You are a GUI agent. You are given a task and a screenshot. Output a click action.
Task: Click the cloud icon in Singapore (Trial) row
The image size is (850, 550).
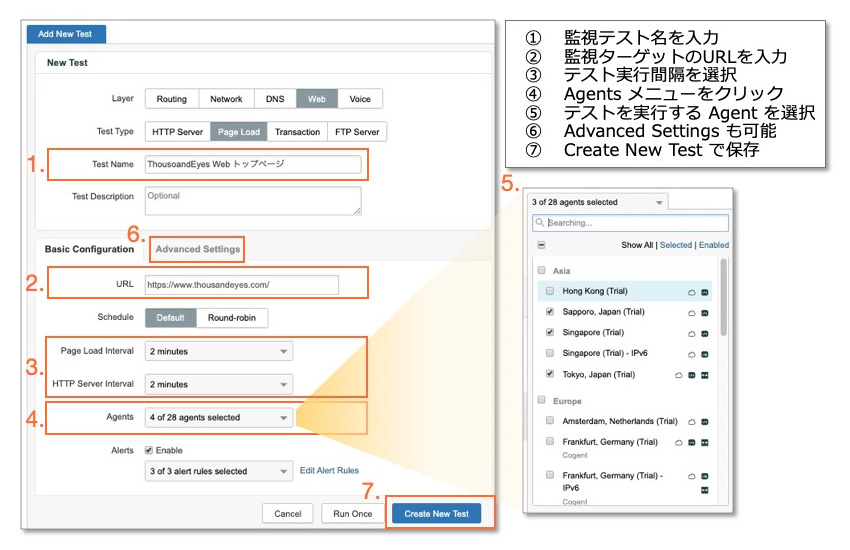pyautogui.click(x=690, y=333)
